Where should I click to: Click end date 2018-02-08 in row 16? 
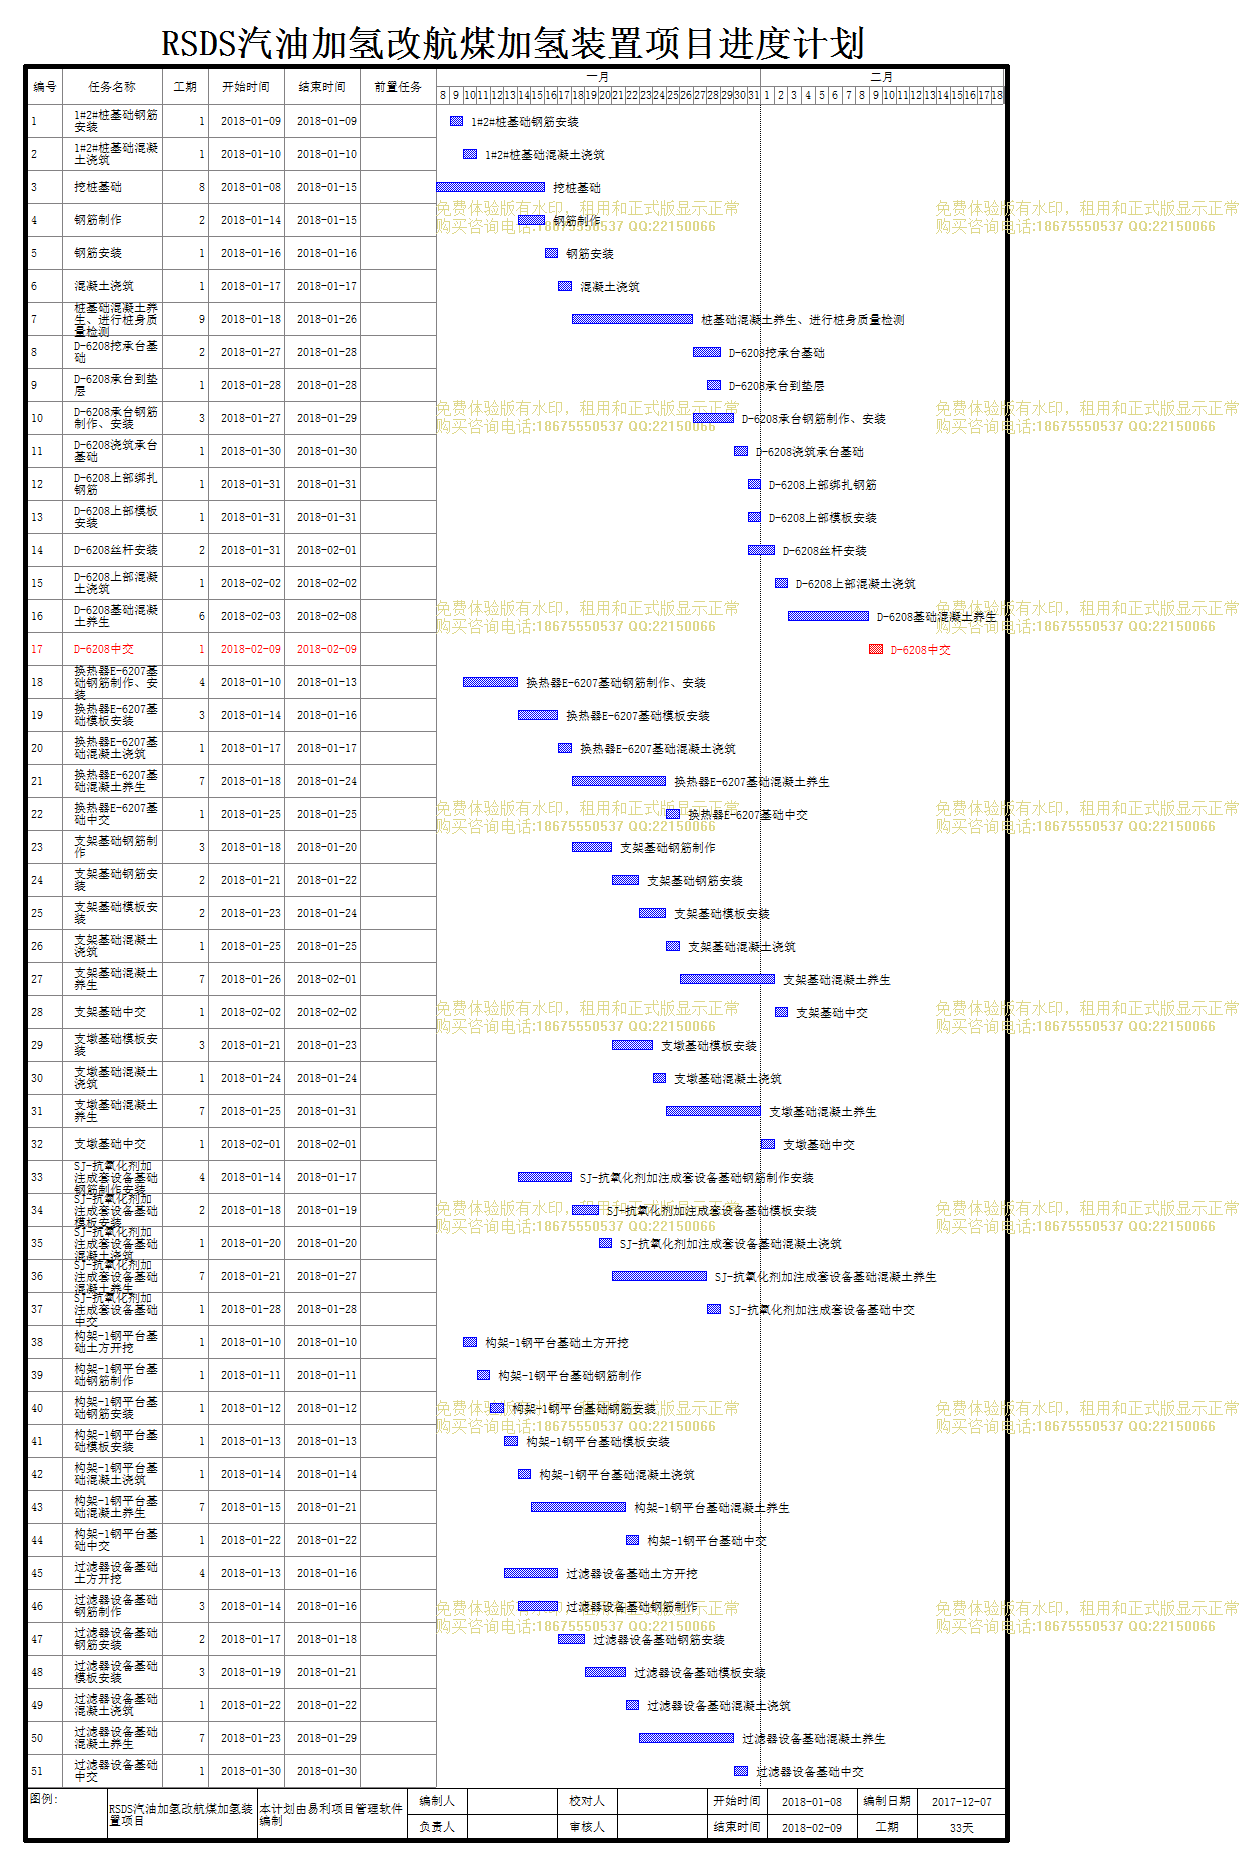(x=327, y=616)
